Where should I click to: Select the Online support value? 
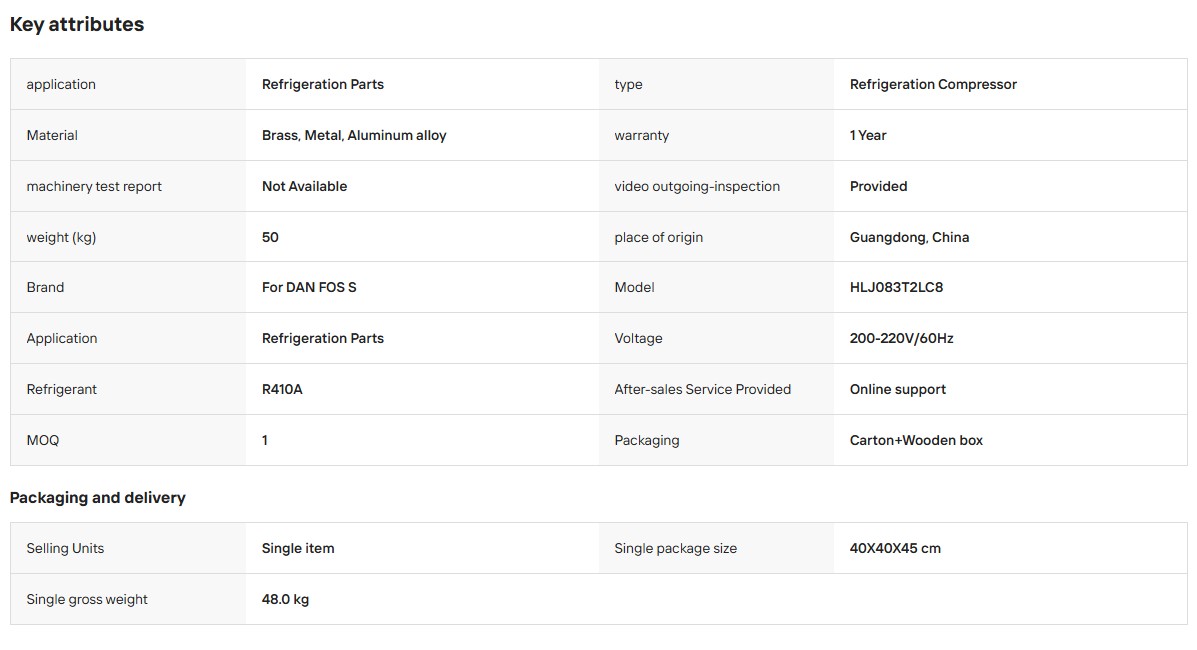898,390
